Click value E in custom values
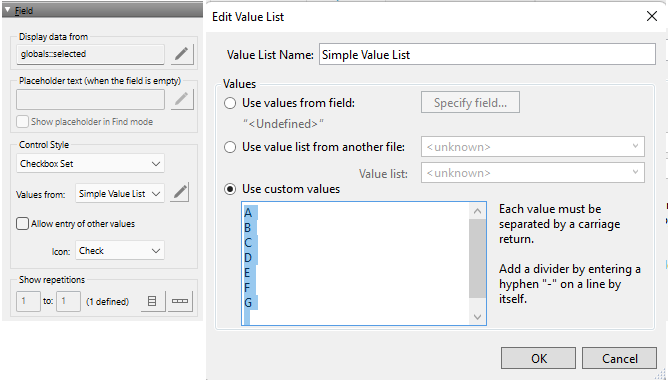 pyautogui.click(x=247, y=272)
